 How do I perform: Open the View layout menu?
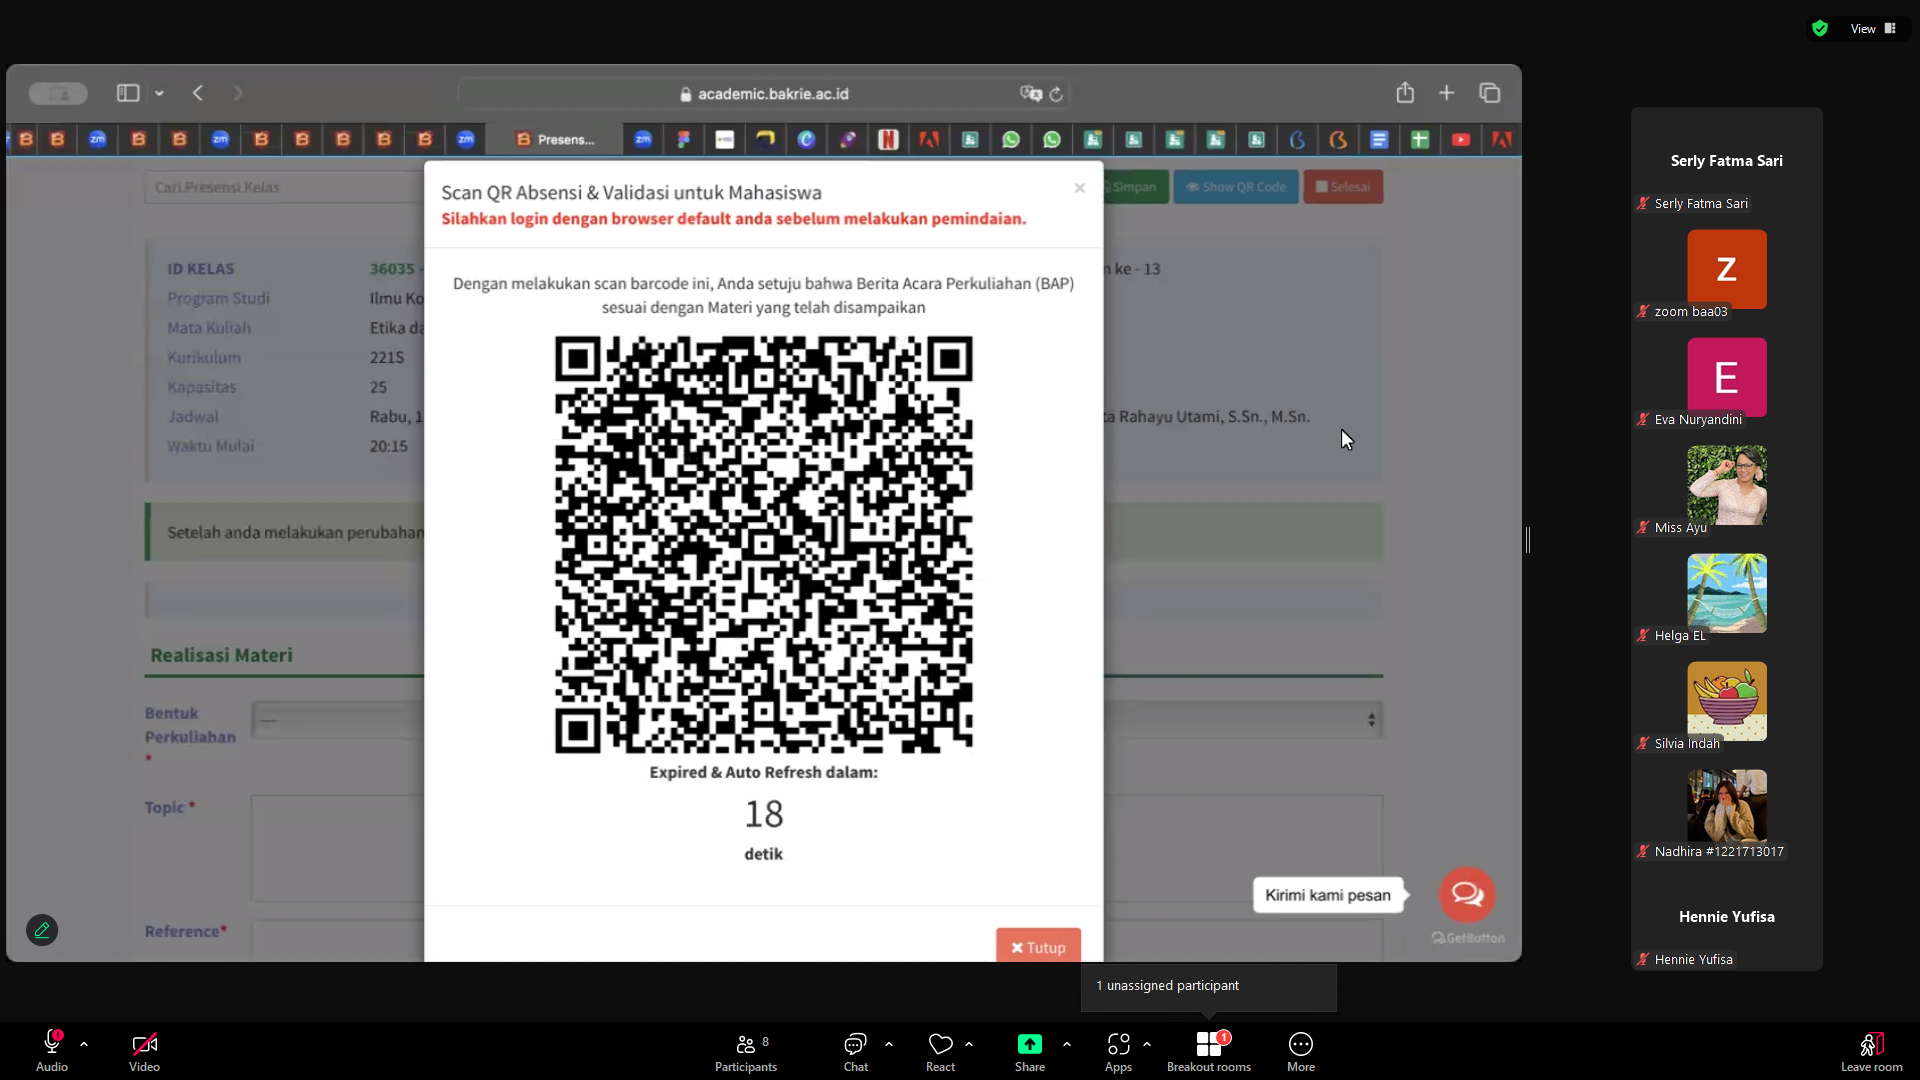tap(1873, 29)
